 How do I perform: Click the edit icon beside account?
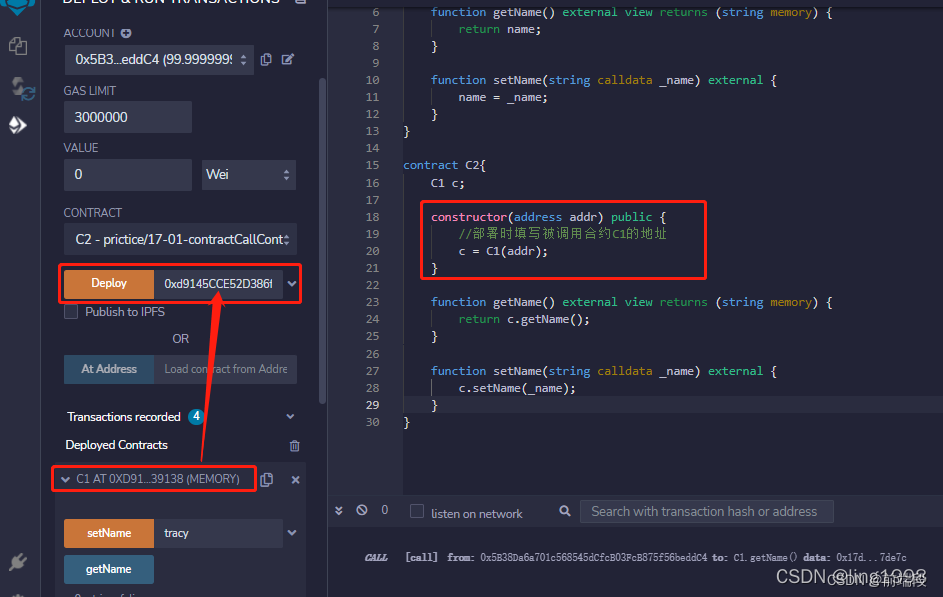pos(288,59)
